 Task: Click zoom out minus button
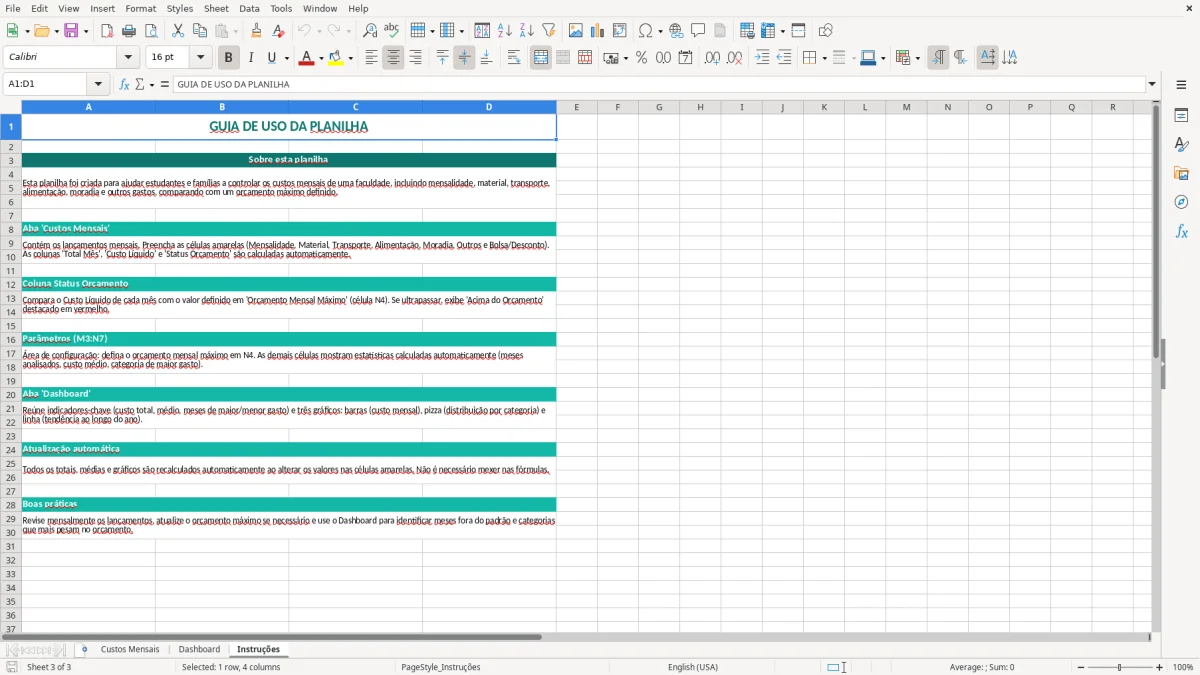pos(1079,667)
